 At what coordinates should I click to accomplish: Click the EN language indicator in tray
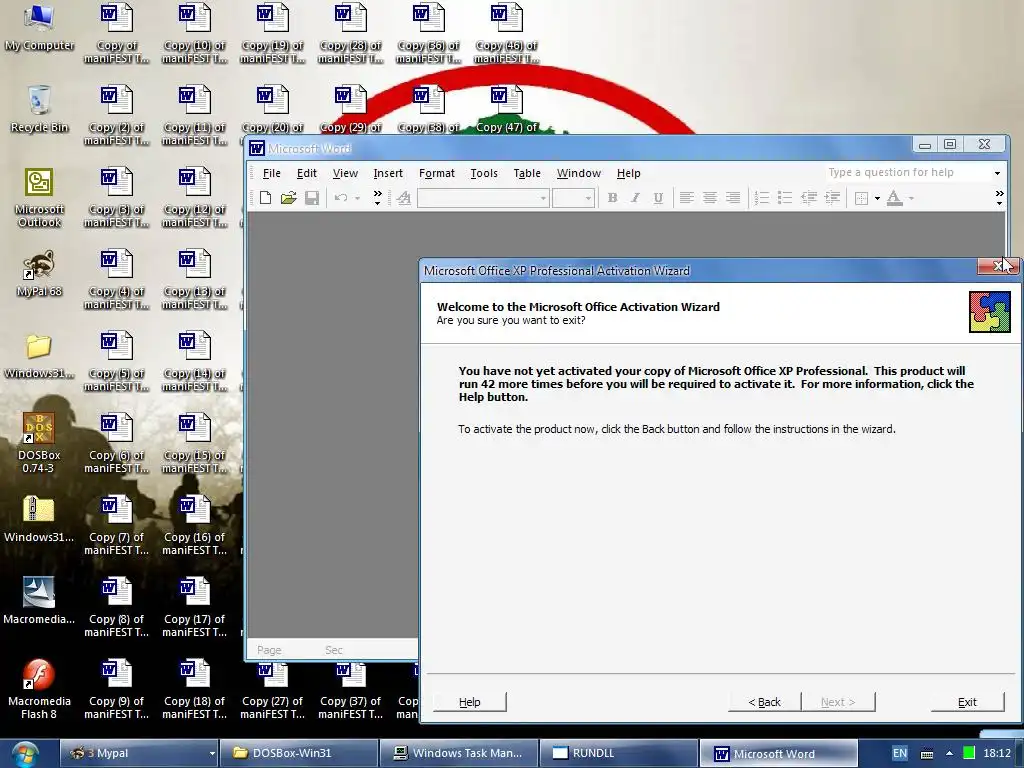coord(899,753)
